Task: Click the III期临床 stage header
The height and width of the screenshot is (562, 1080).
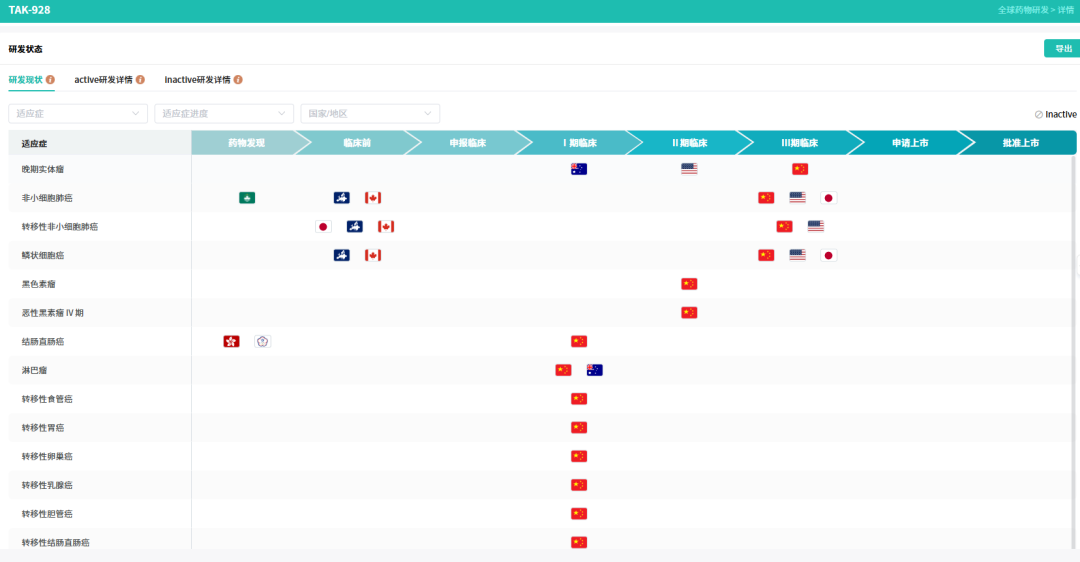Action: [x=799, y=143]
